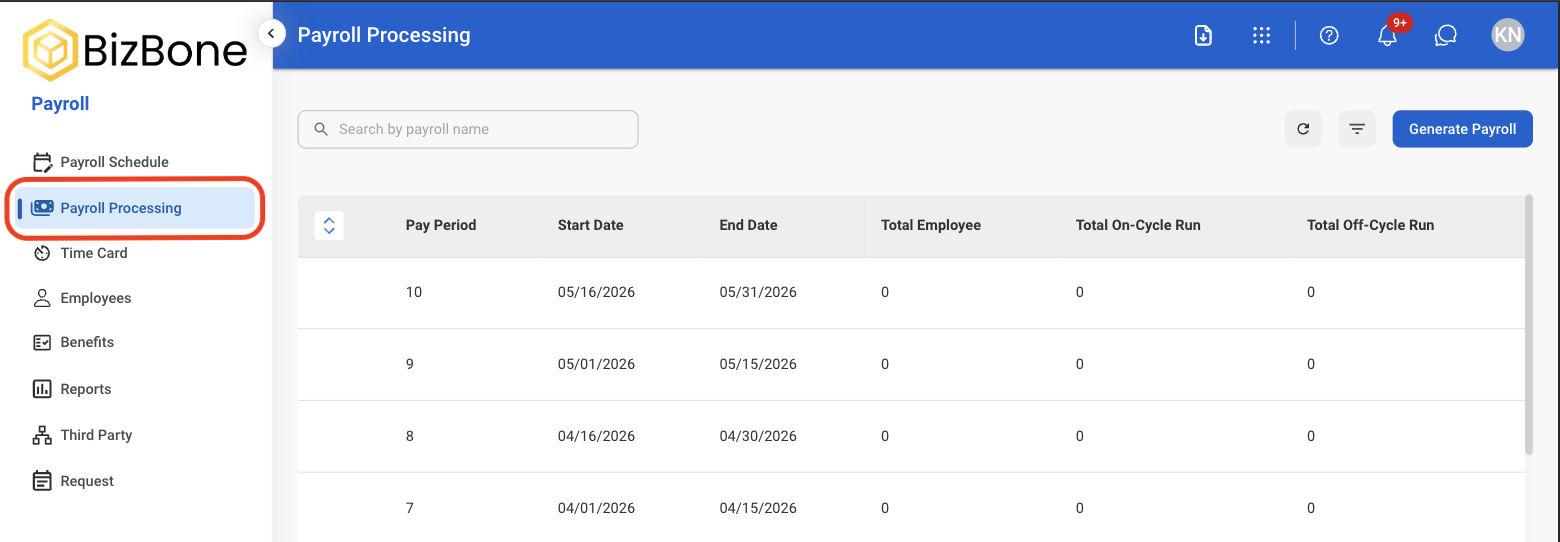1560x542 pixels.
Task: Click the Pay Period column header
Action: click(441, 225)
